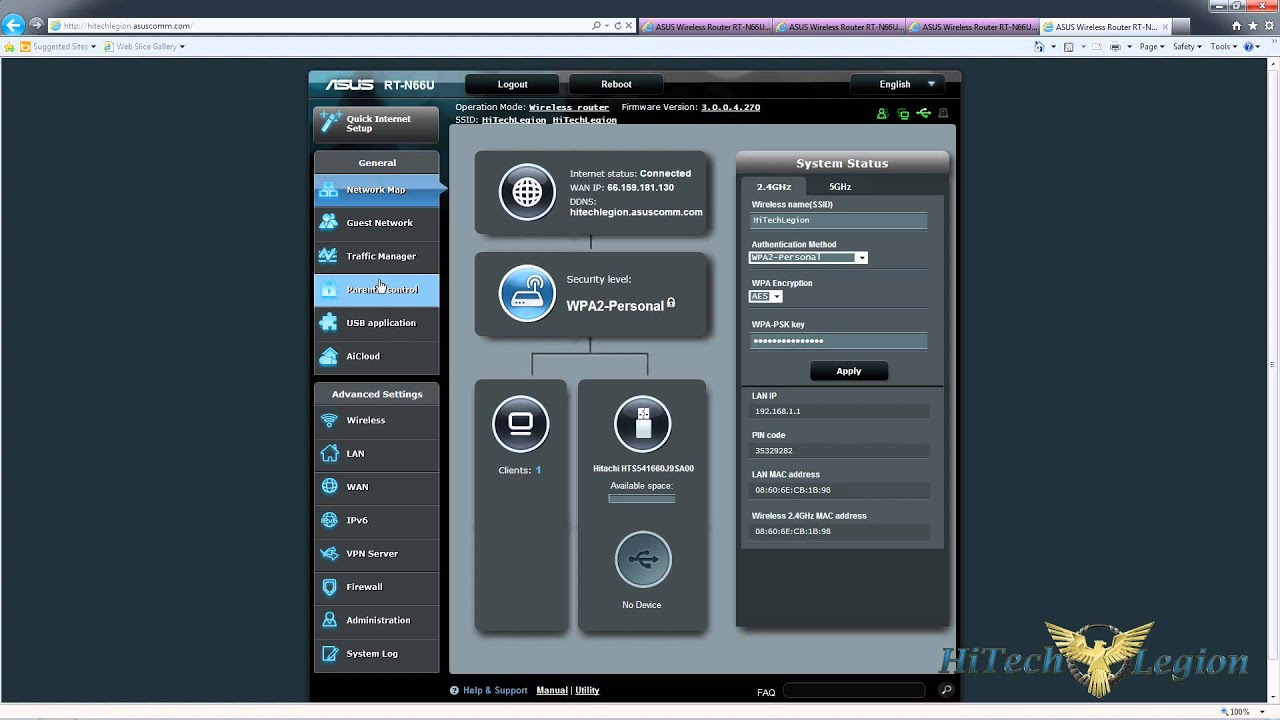Click the Help & Support question icon
This screenshot has height=720, width=1280.
coord(454,691)
